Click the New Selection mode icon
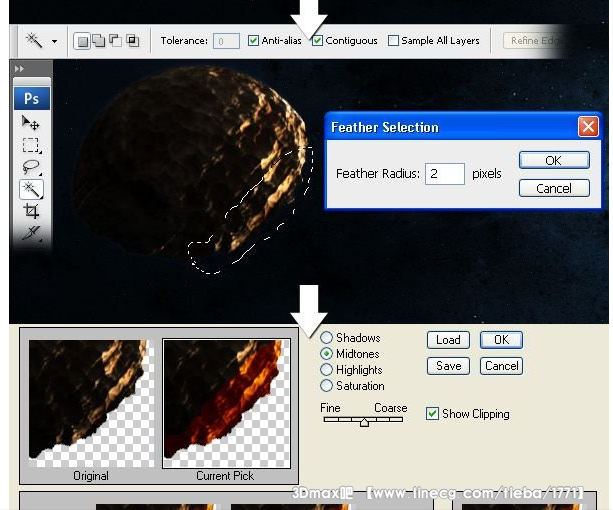The image size is (613, 510). pos(83,41)
